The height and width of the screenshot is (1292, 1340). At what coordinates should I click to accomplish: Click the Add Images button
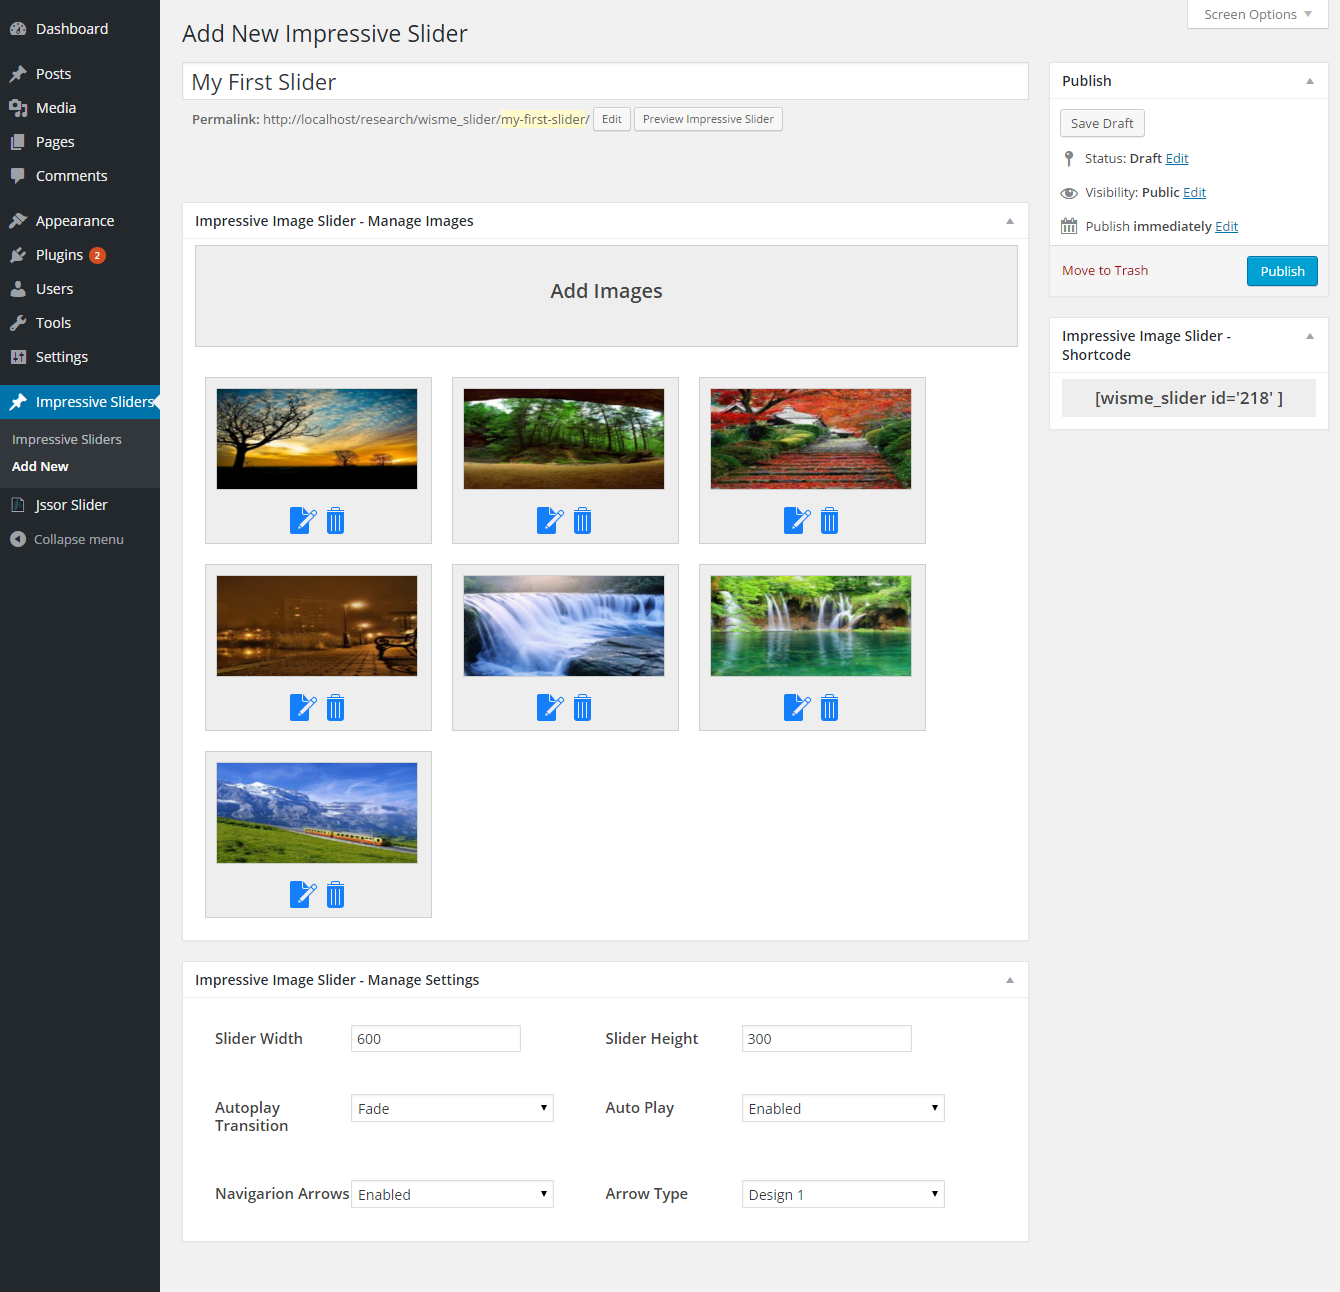click(606, 296)
